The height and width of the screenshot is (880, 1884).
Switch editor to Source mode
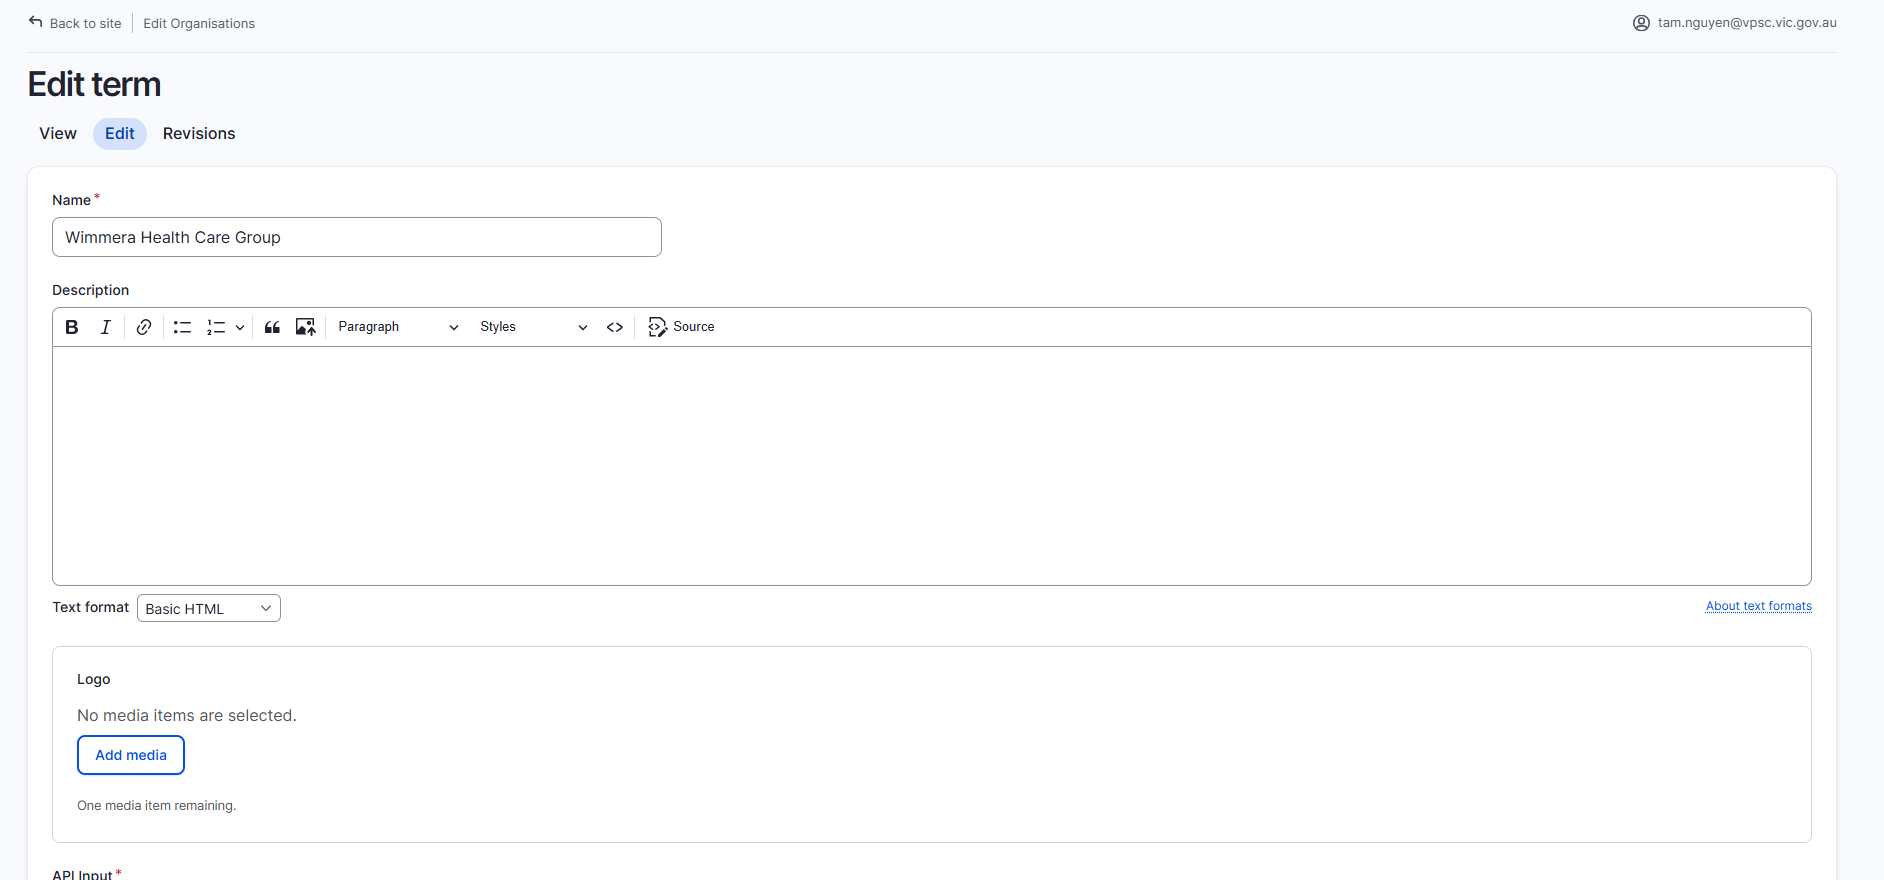click(681, 327)
